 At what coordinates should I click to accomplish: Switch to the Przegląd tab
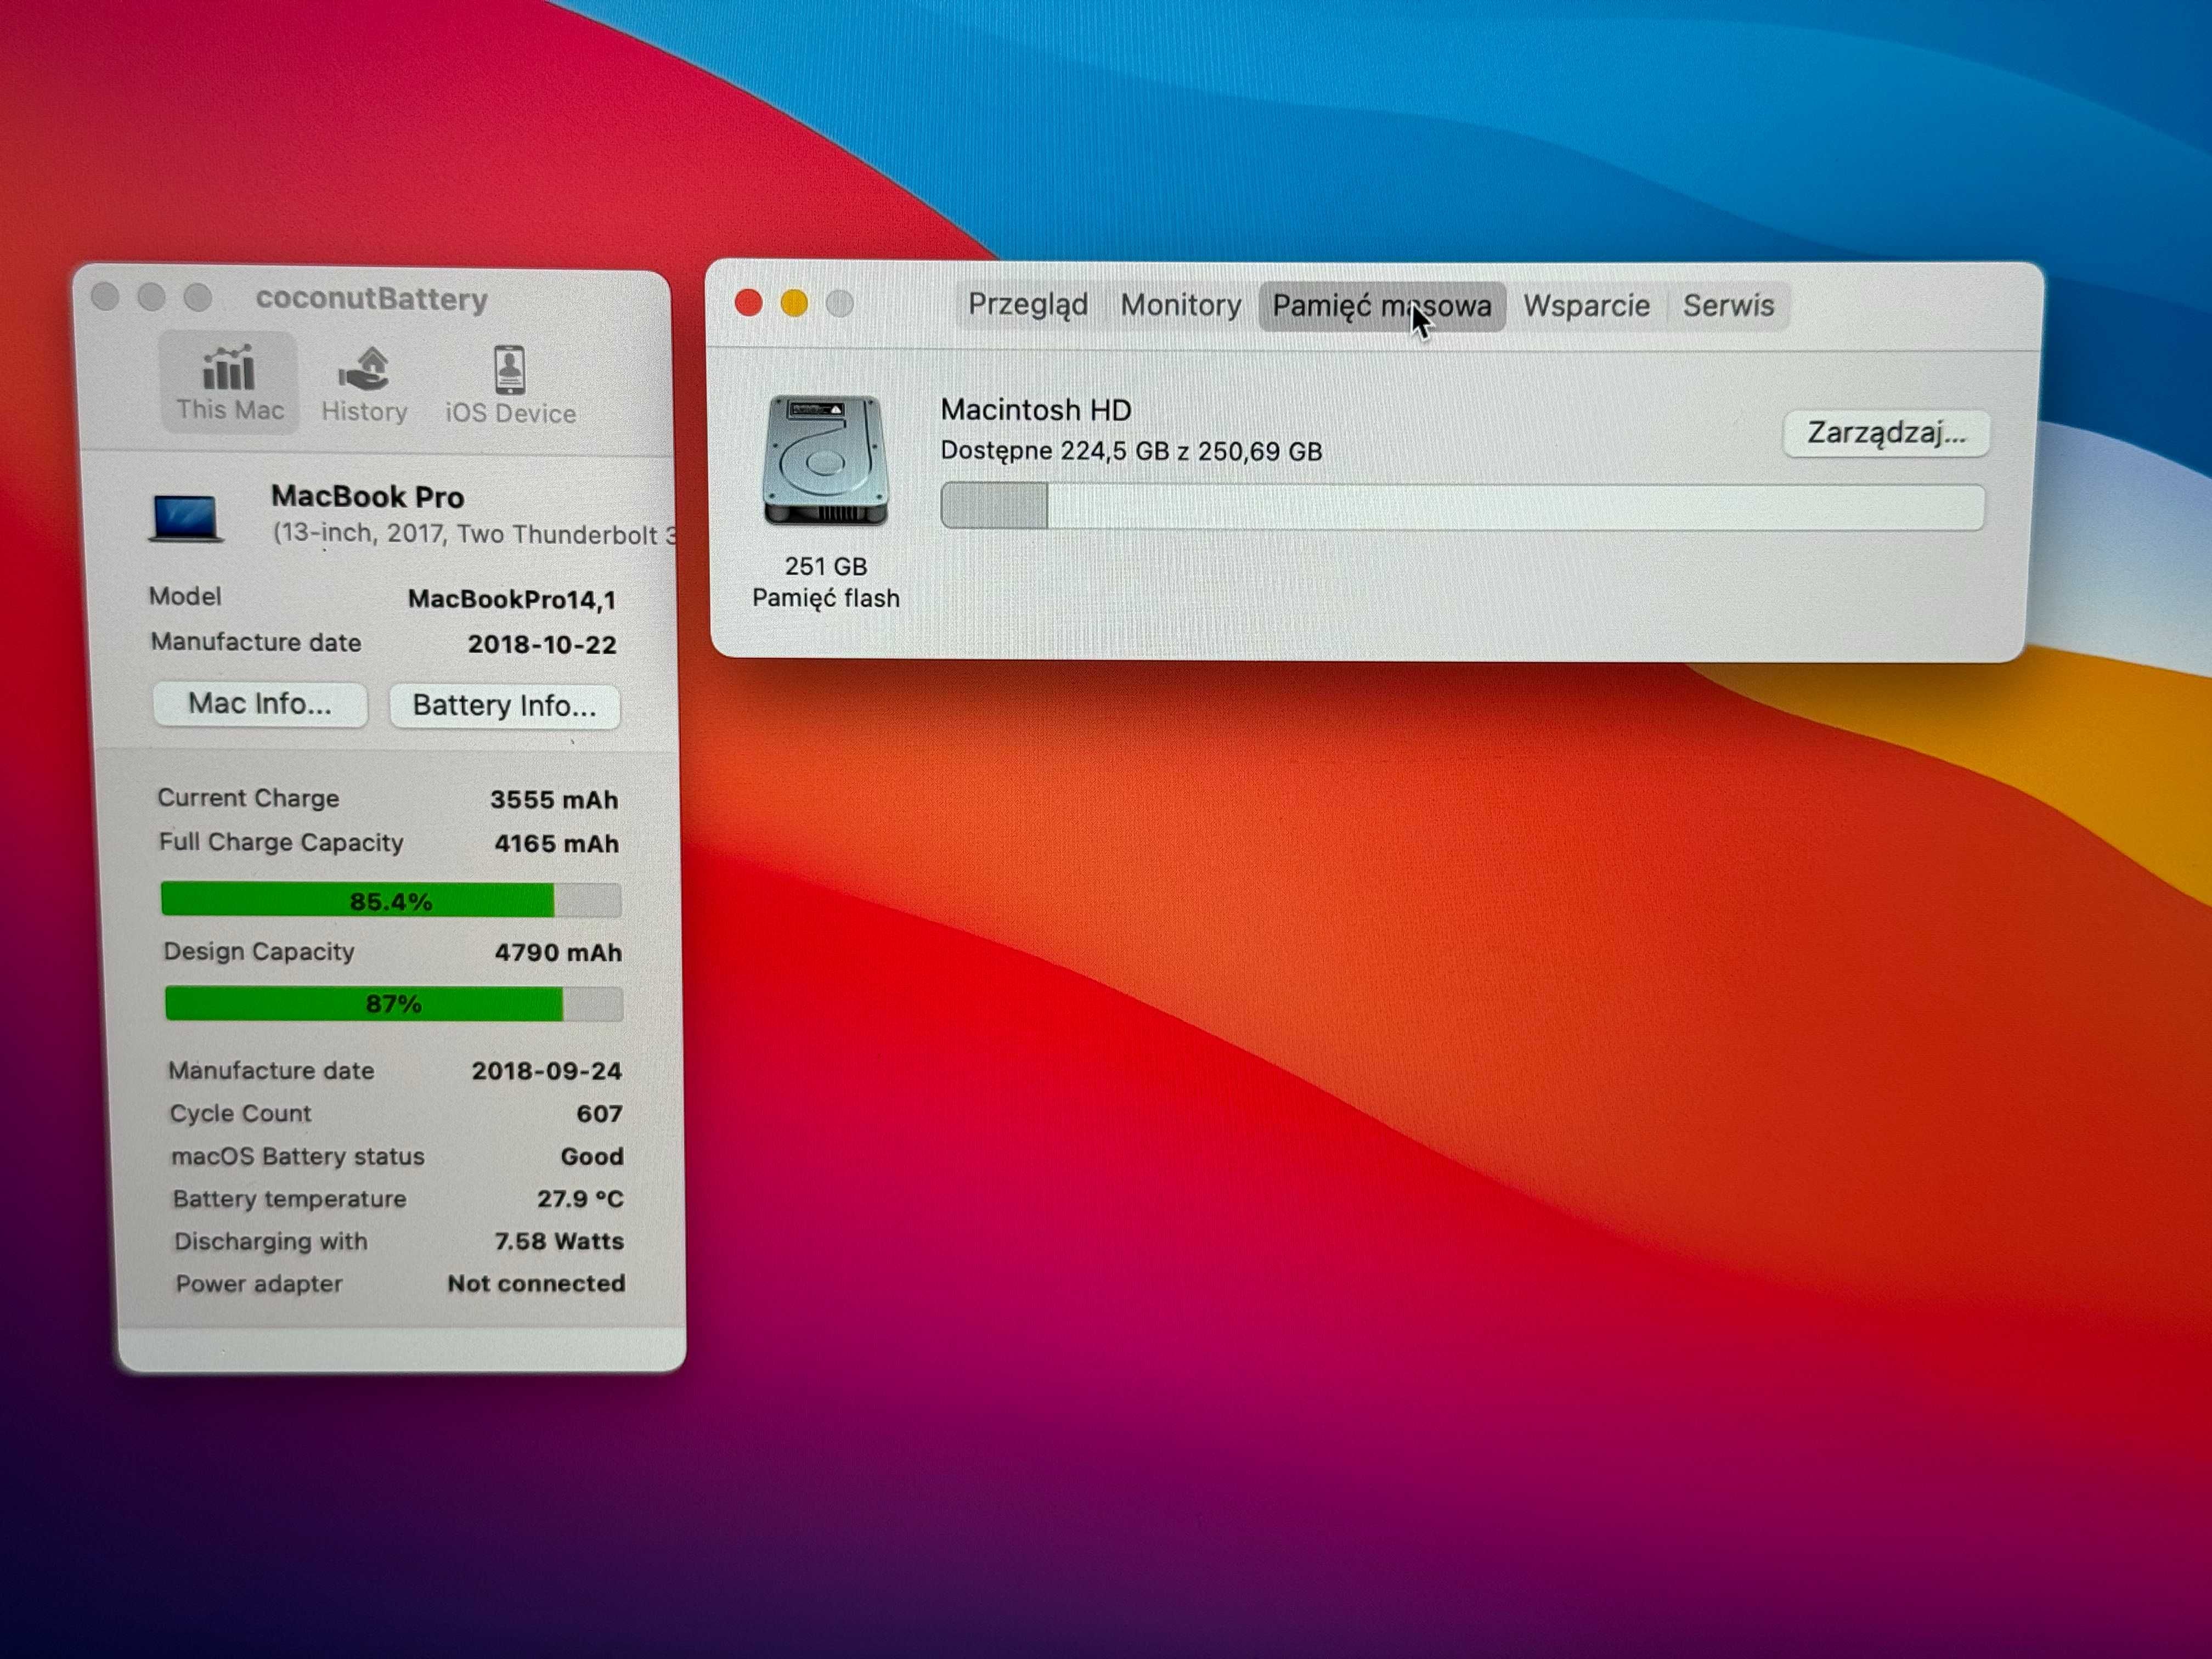click(x=1028, y=305)
